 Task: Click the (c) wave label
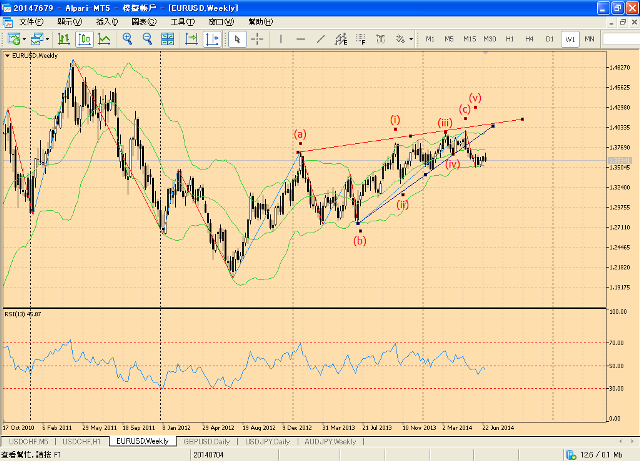(x=464, y=109)
